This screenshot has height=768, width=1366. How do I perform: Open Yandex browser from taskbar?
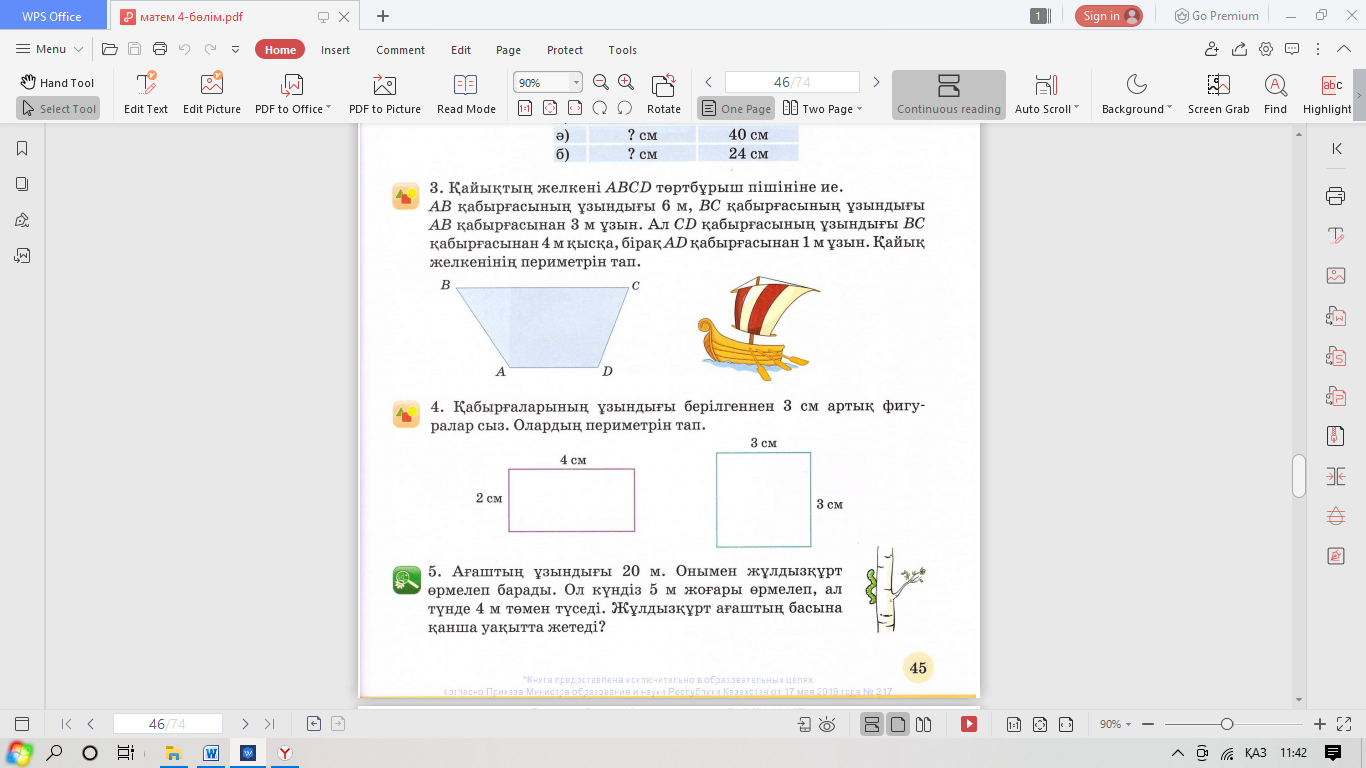coord(285,753)
